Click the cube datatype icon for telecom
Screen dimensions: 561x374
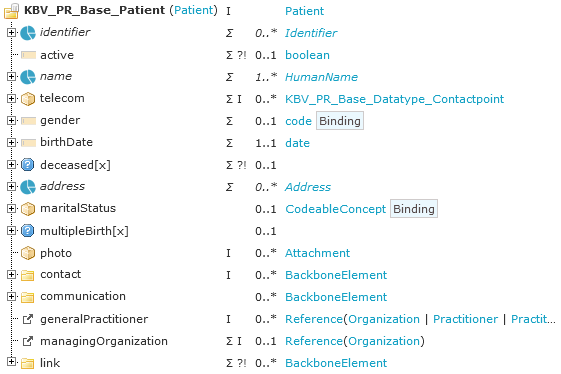(x=28, y=99)
